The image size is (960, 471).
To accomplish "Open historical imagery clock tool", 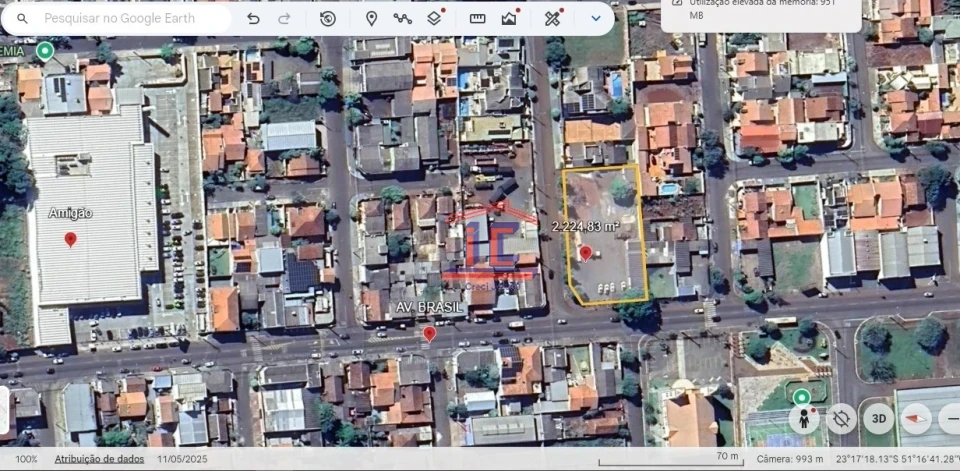I will point(328,18).
